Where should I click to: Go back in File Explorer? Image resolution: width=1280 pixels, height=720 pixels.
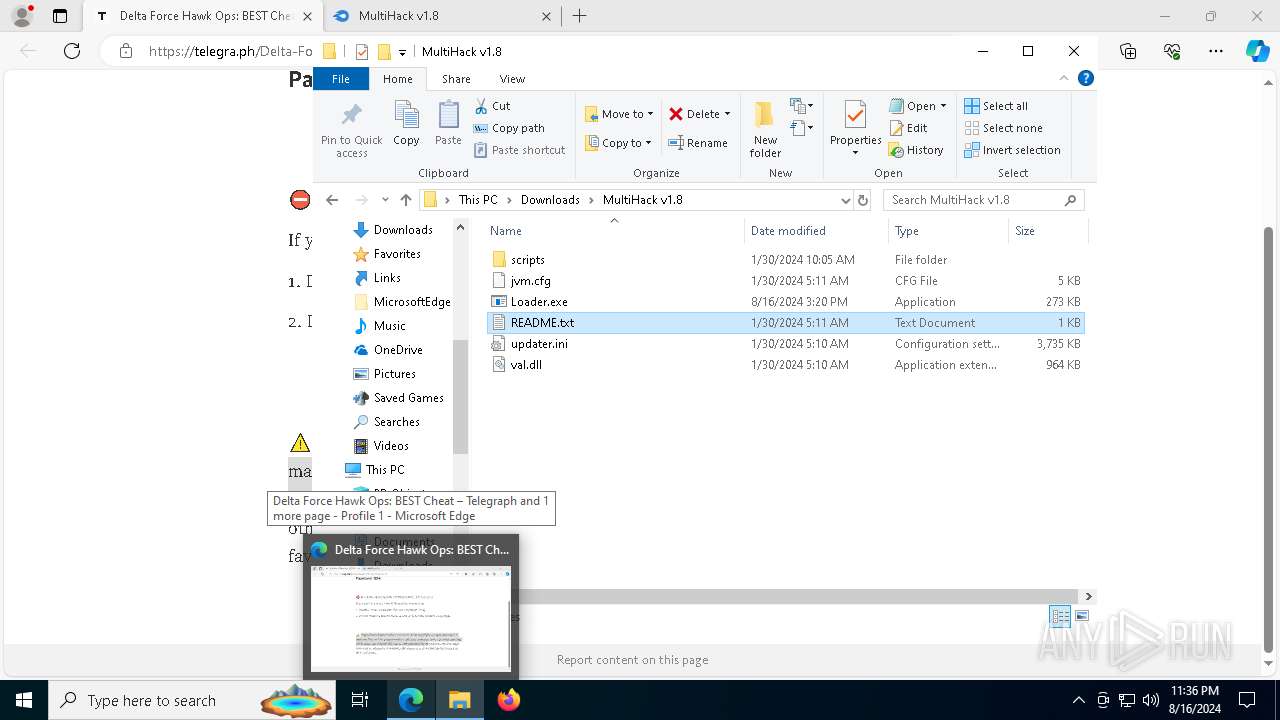coord(332,200)
